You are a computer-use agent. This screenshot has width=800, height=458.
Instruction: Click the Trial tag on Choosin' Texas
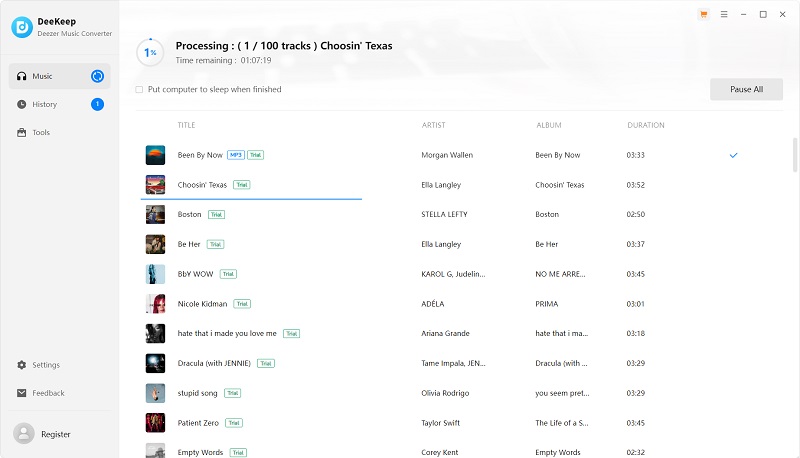coord(242,185)
